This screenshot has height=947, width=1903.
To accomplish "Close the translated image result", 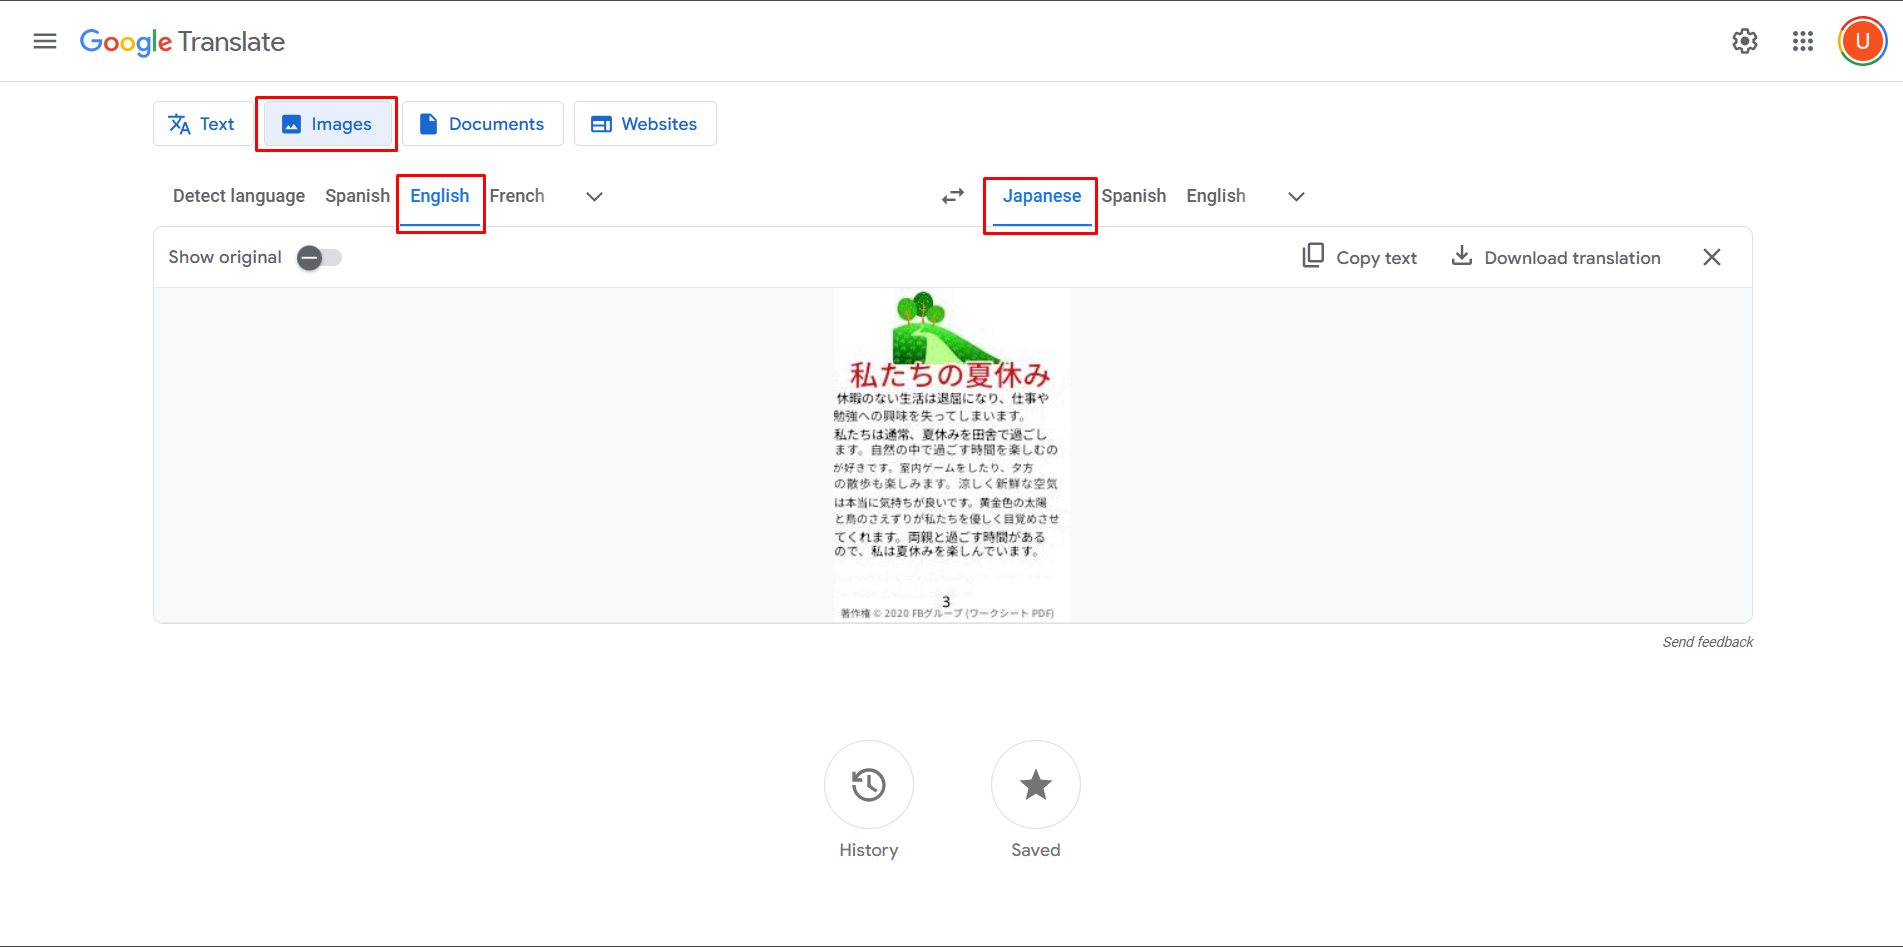I will tap(1711, 257).
